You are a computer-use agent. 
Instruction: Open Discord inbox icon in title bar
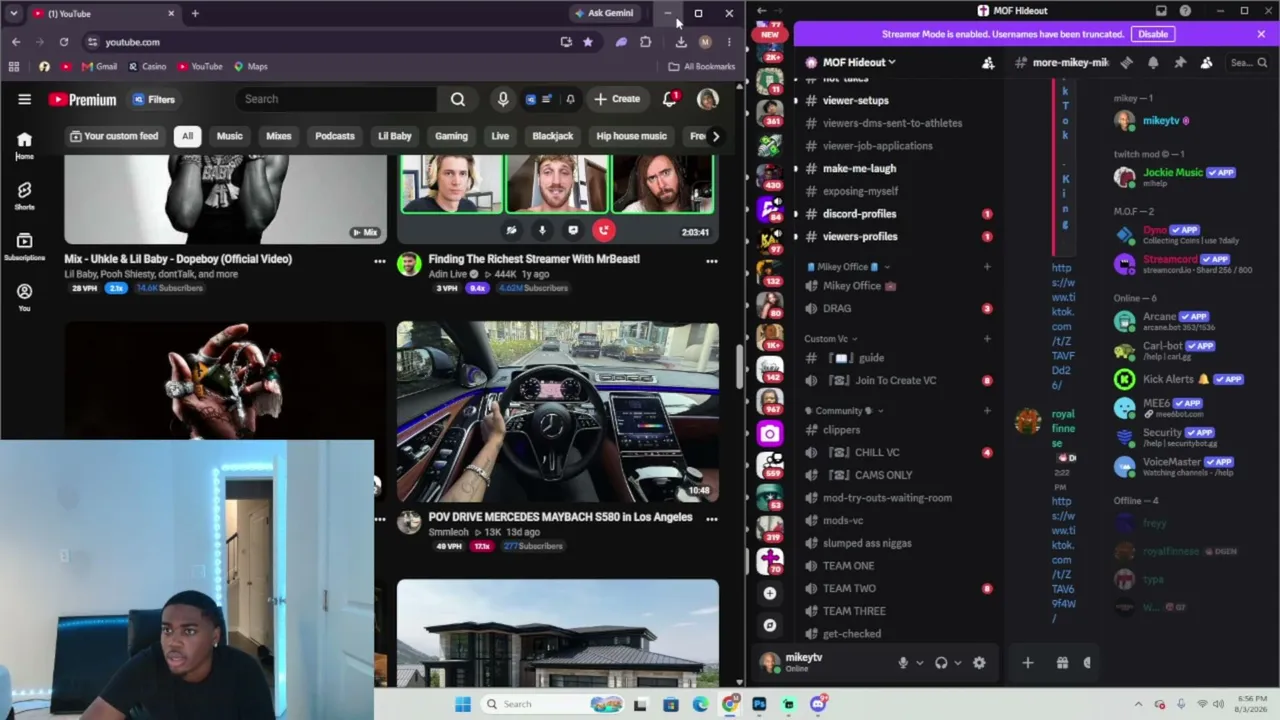click(1161, 11)
